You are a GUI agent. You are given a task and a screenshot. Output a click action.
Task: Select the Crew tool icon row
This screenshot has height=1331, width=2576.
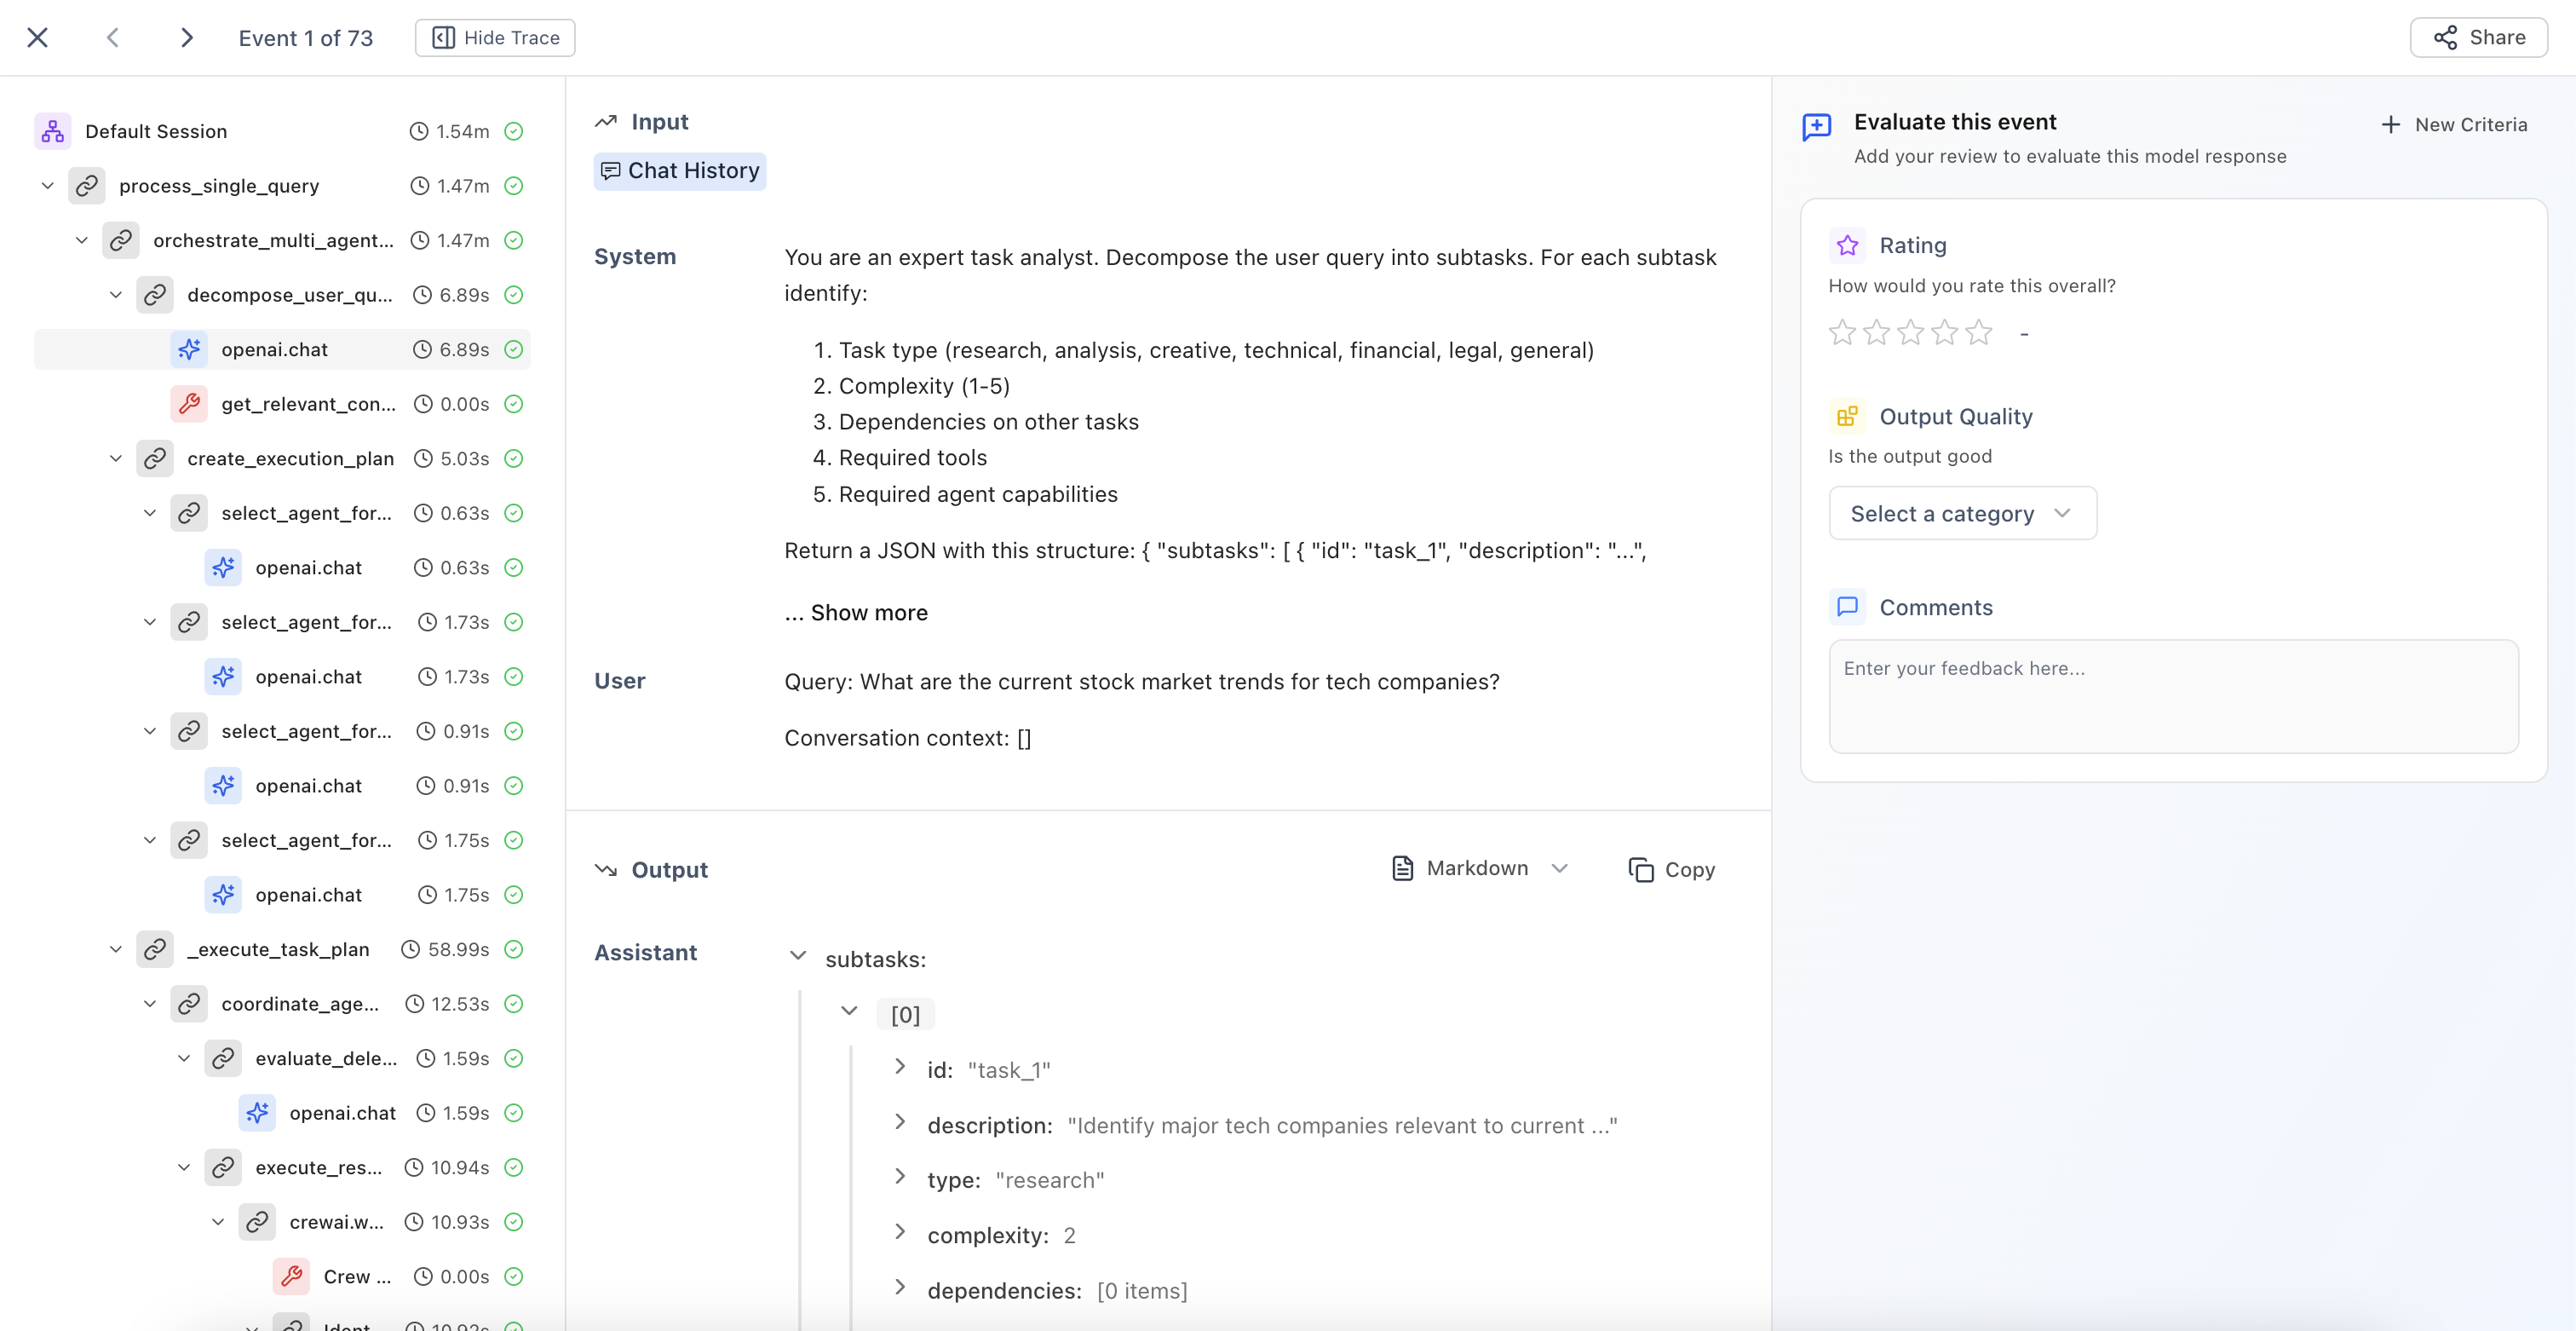pos(291,1276)
